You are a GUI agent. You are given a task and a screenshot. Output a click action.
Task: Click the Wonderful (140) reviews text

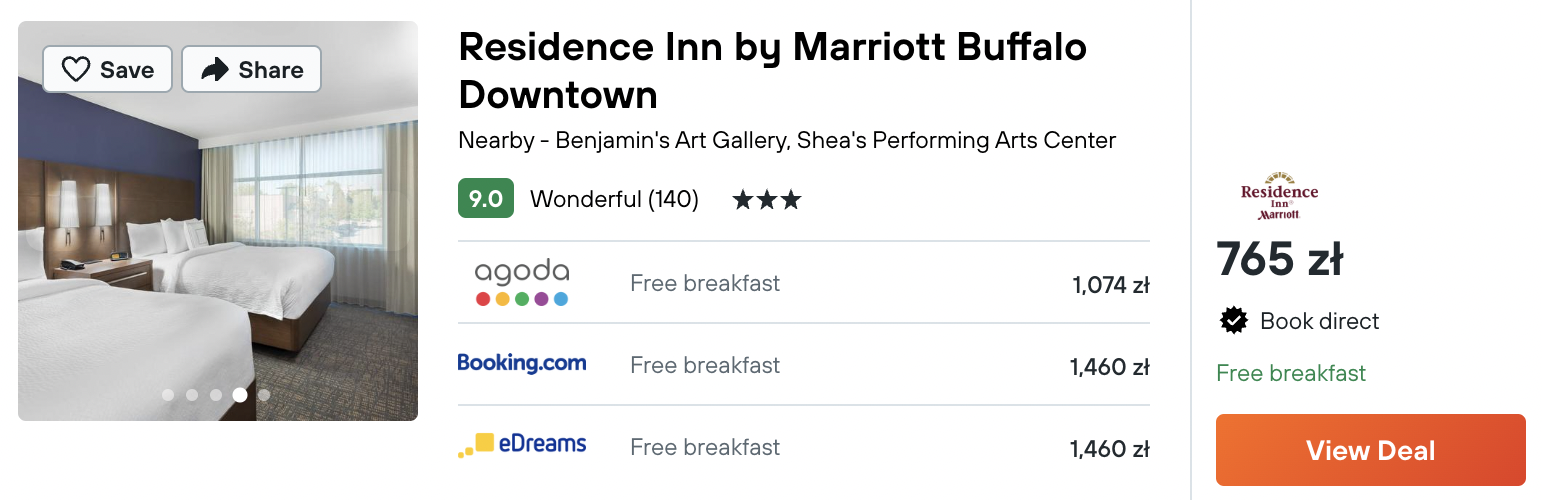pyautogui.click(x=614, y=199)
